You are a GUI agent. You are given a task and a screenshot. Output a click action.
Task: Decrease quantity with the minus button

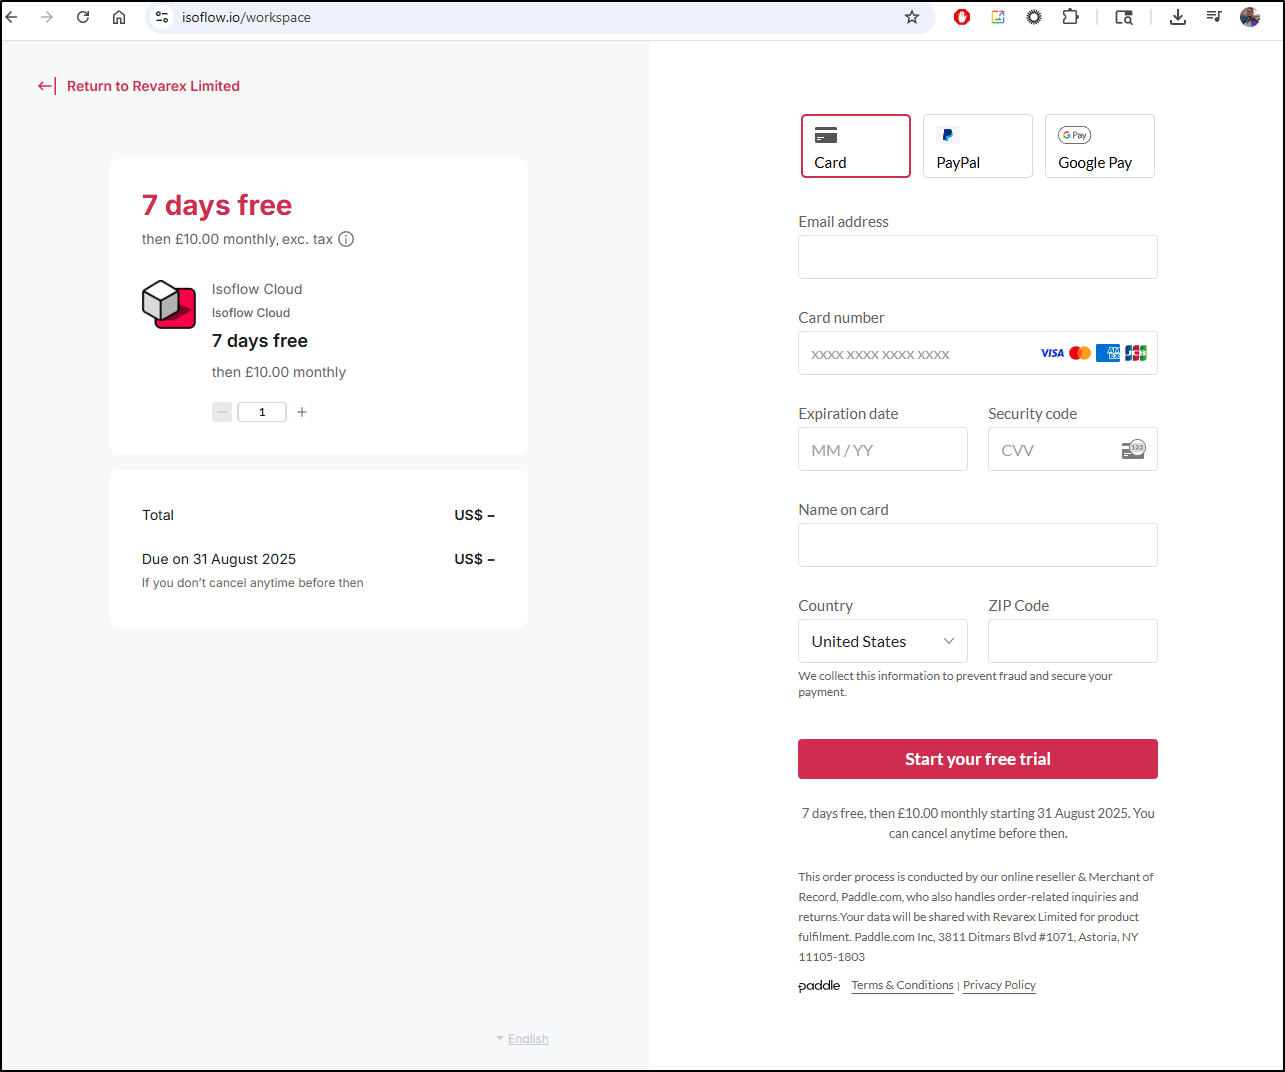coord(222,412)
